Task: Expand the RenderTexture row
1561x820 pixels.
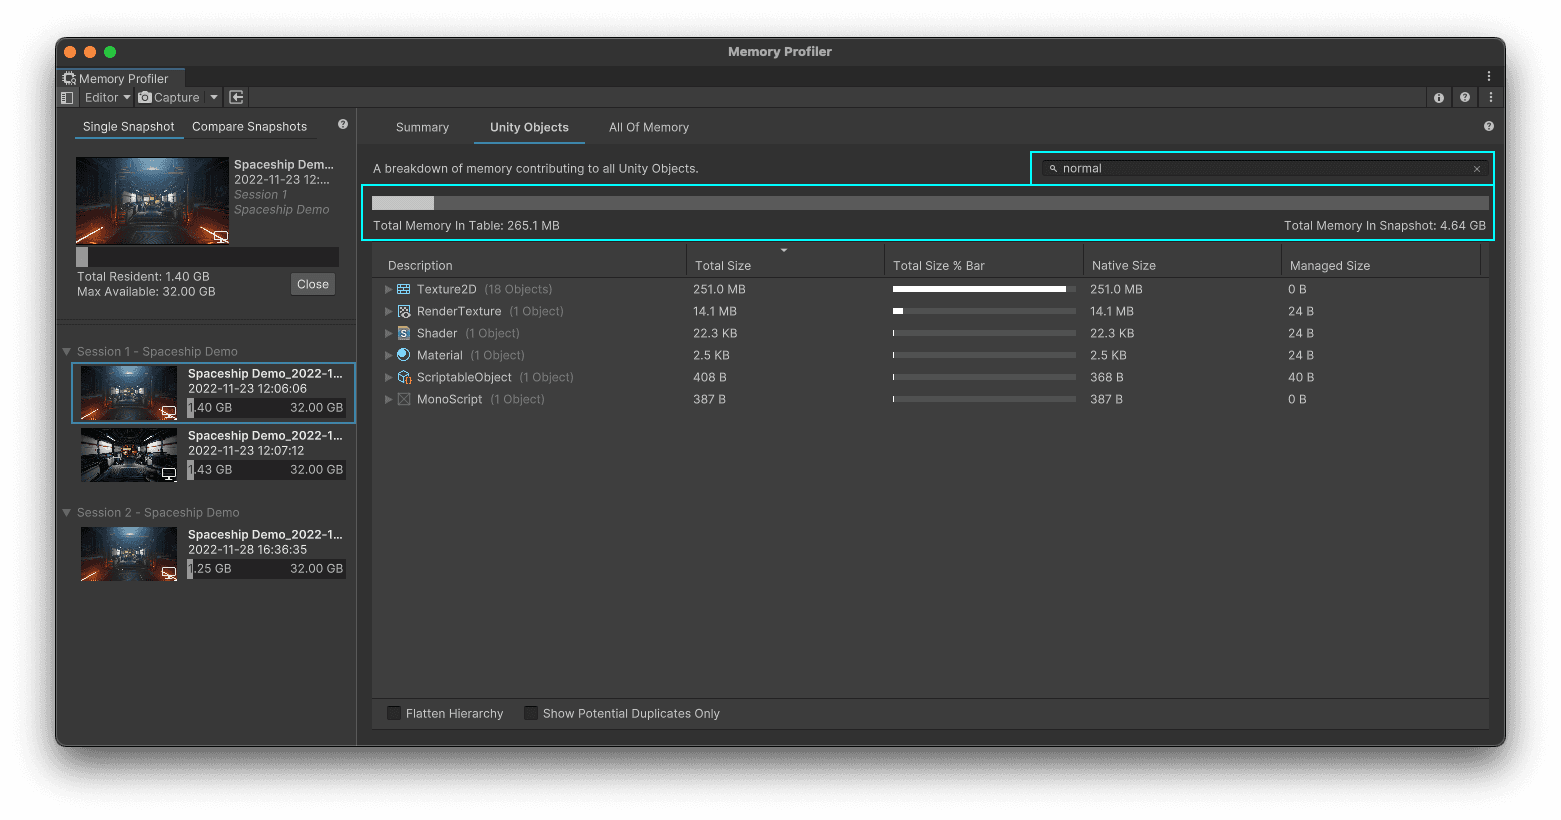Action: [x=389, y=311]
